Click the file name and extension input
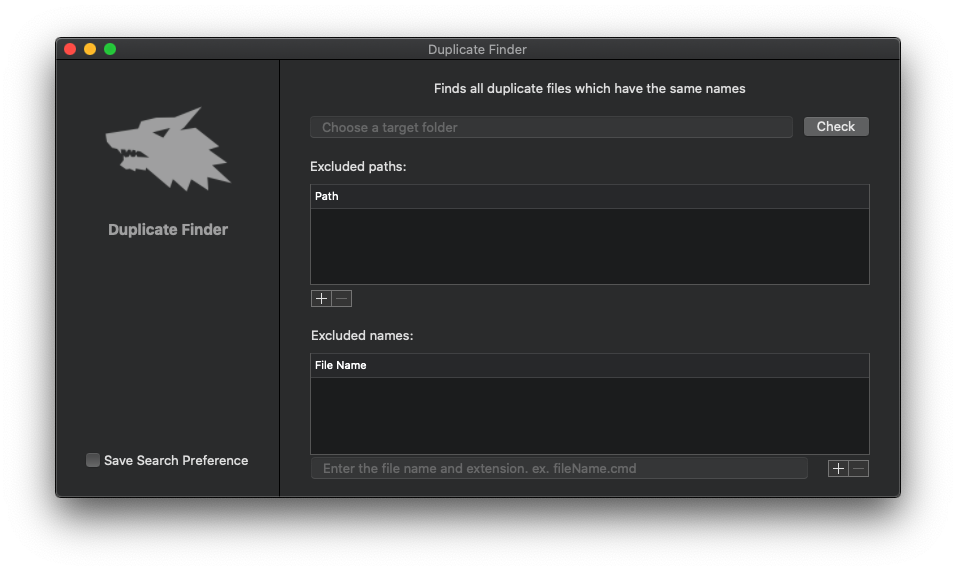The width and height of the screenshot is (956, 571). [x=559, y=468]
